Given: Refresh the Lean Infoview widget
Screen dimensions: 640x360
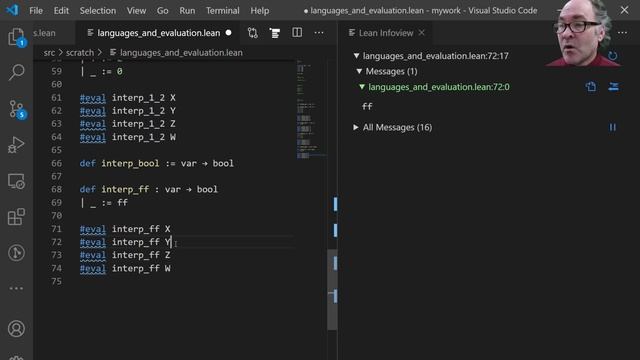Looking at the screenshot, I should 612,56.
